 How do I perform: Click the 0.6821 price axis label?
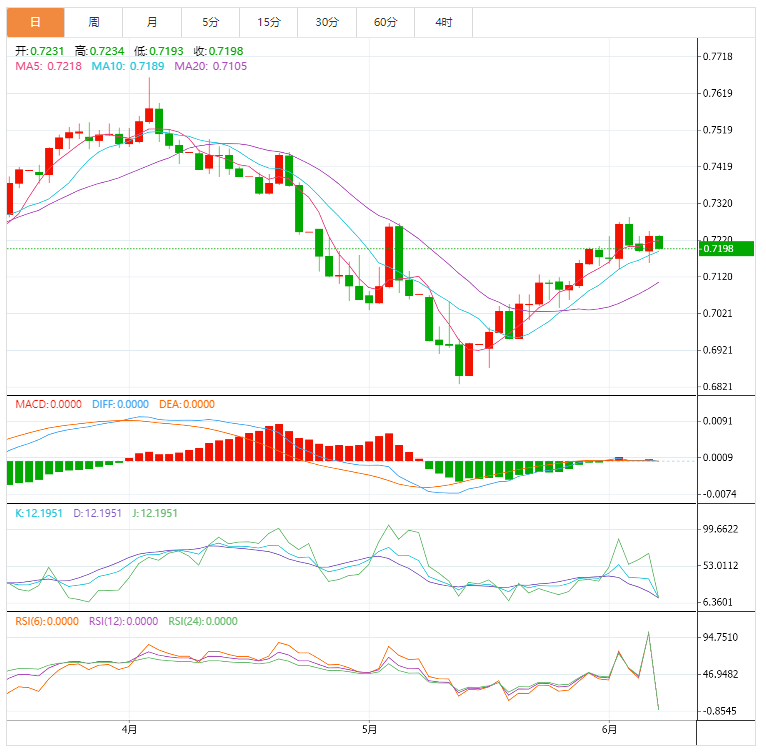tap(717, 387)
